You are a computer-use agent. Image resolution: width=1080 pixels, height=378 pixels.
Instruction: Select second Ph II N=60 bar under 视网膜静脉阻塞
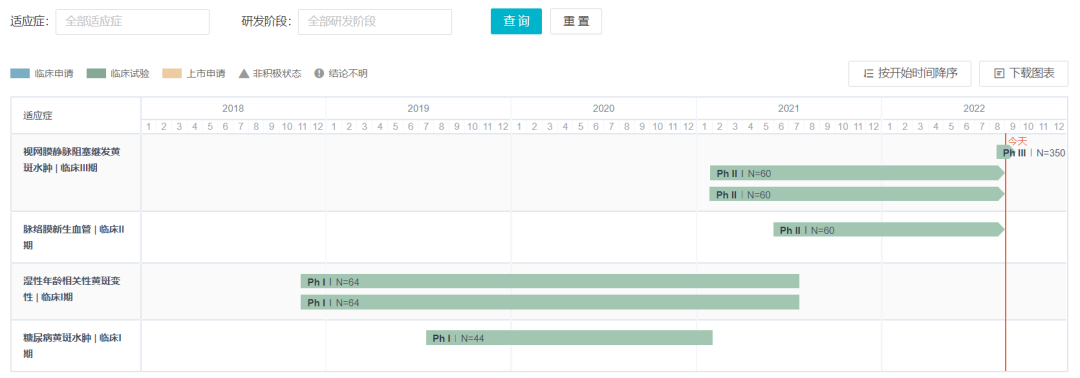pyautogui.click(x=857, y=194)
